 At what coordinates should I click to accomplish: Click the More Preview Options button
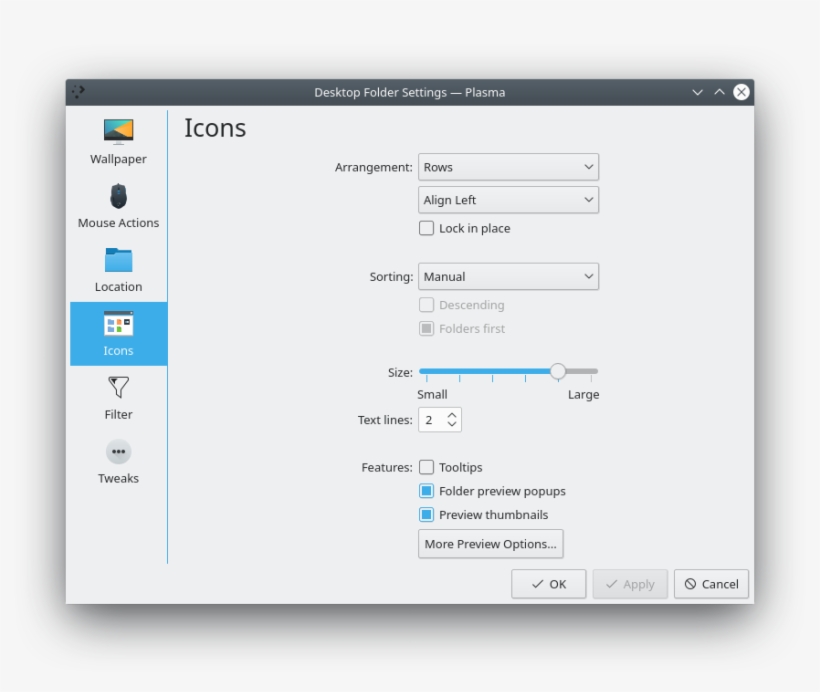[490, 544]
